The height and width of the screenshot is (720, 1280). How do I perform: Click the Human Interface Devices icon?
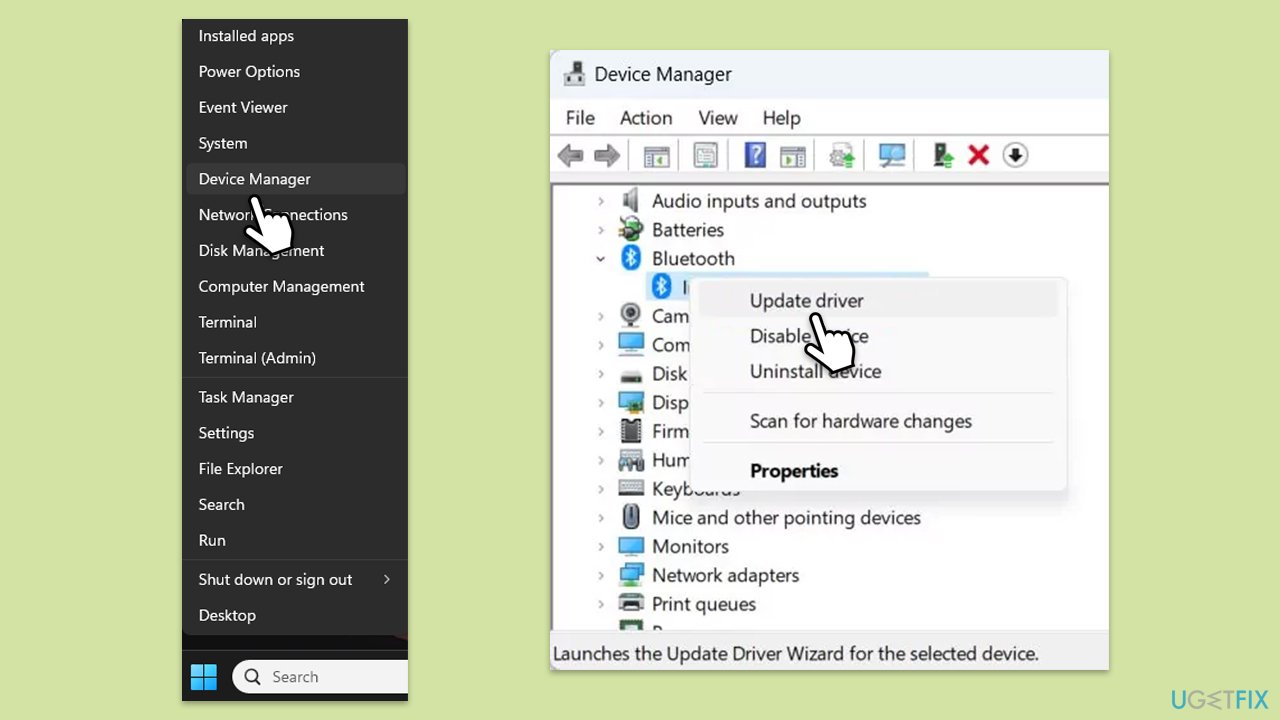630,460
